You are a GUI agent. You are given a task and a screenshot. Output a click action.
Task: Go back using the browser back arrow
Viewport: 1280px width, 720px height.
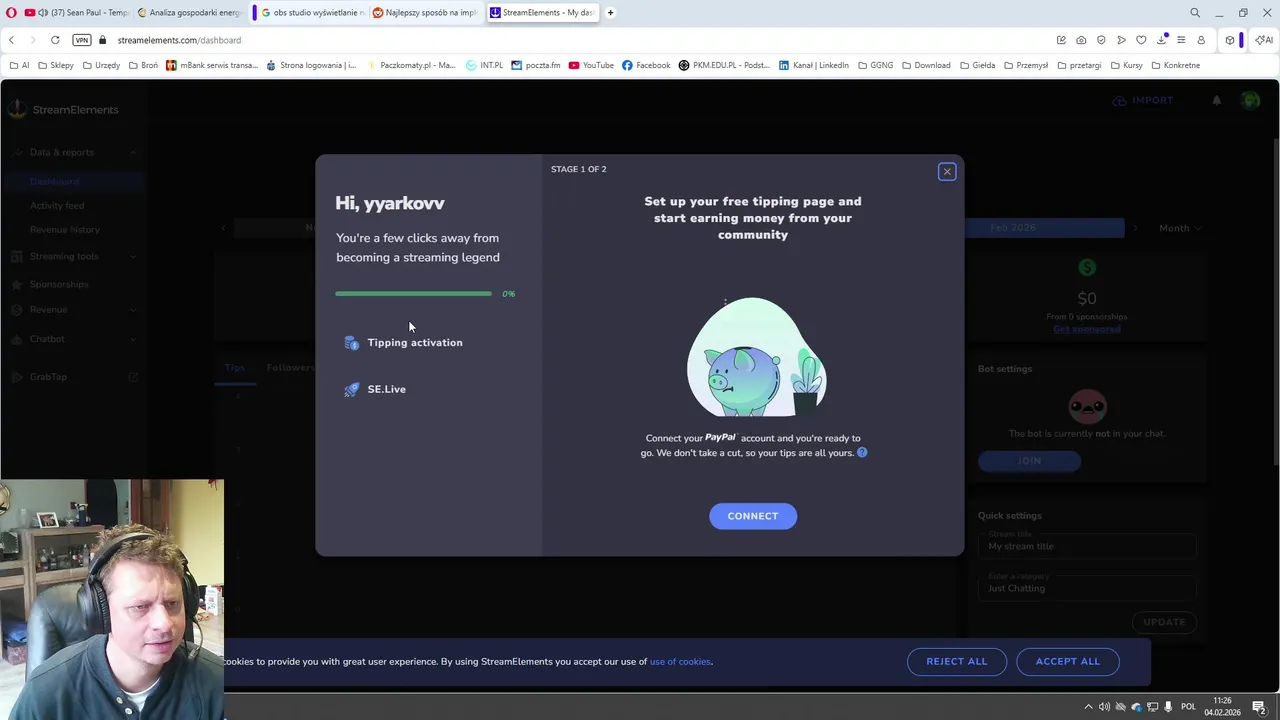click(x=11, y=40)
